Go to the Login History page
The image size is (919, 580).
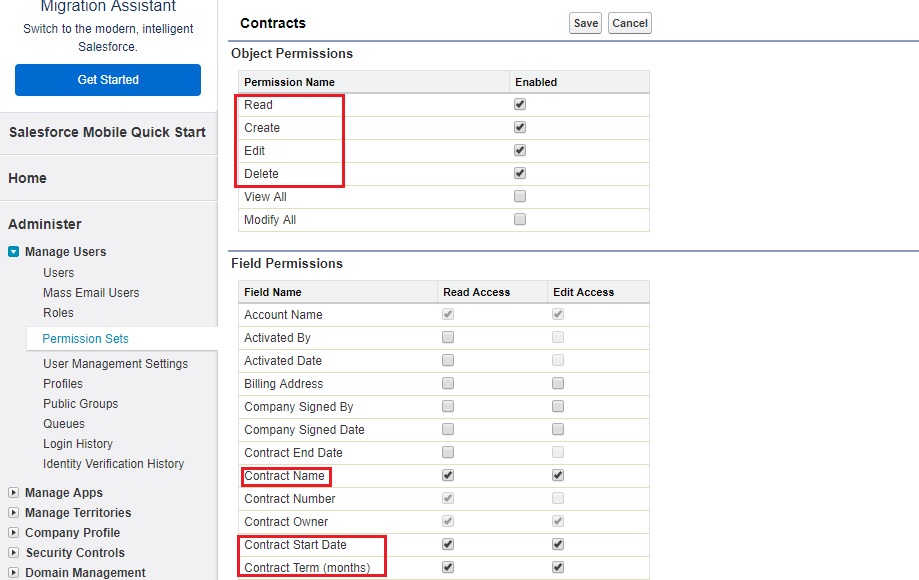78,443
